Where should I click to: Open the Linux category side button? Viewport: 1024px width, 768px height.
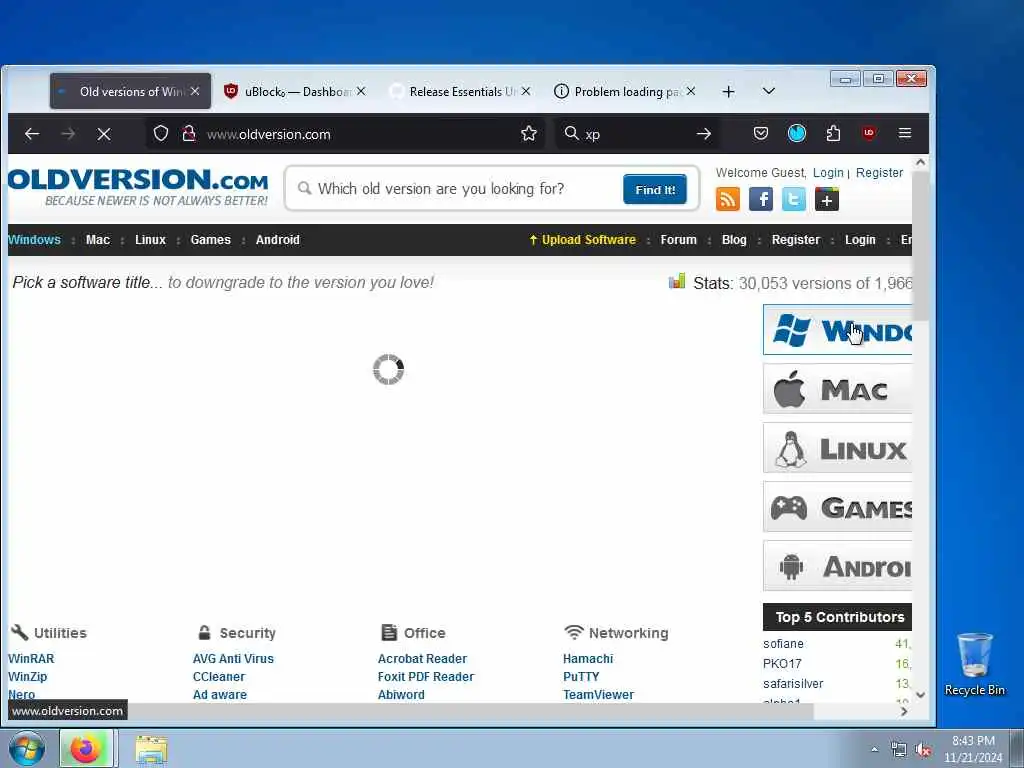837,448
